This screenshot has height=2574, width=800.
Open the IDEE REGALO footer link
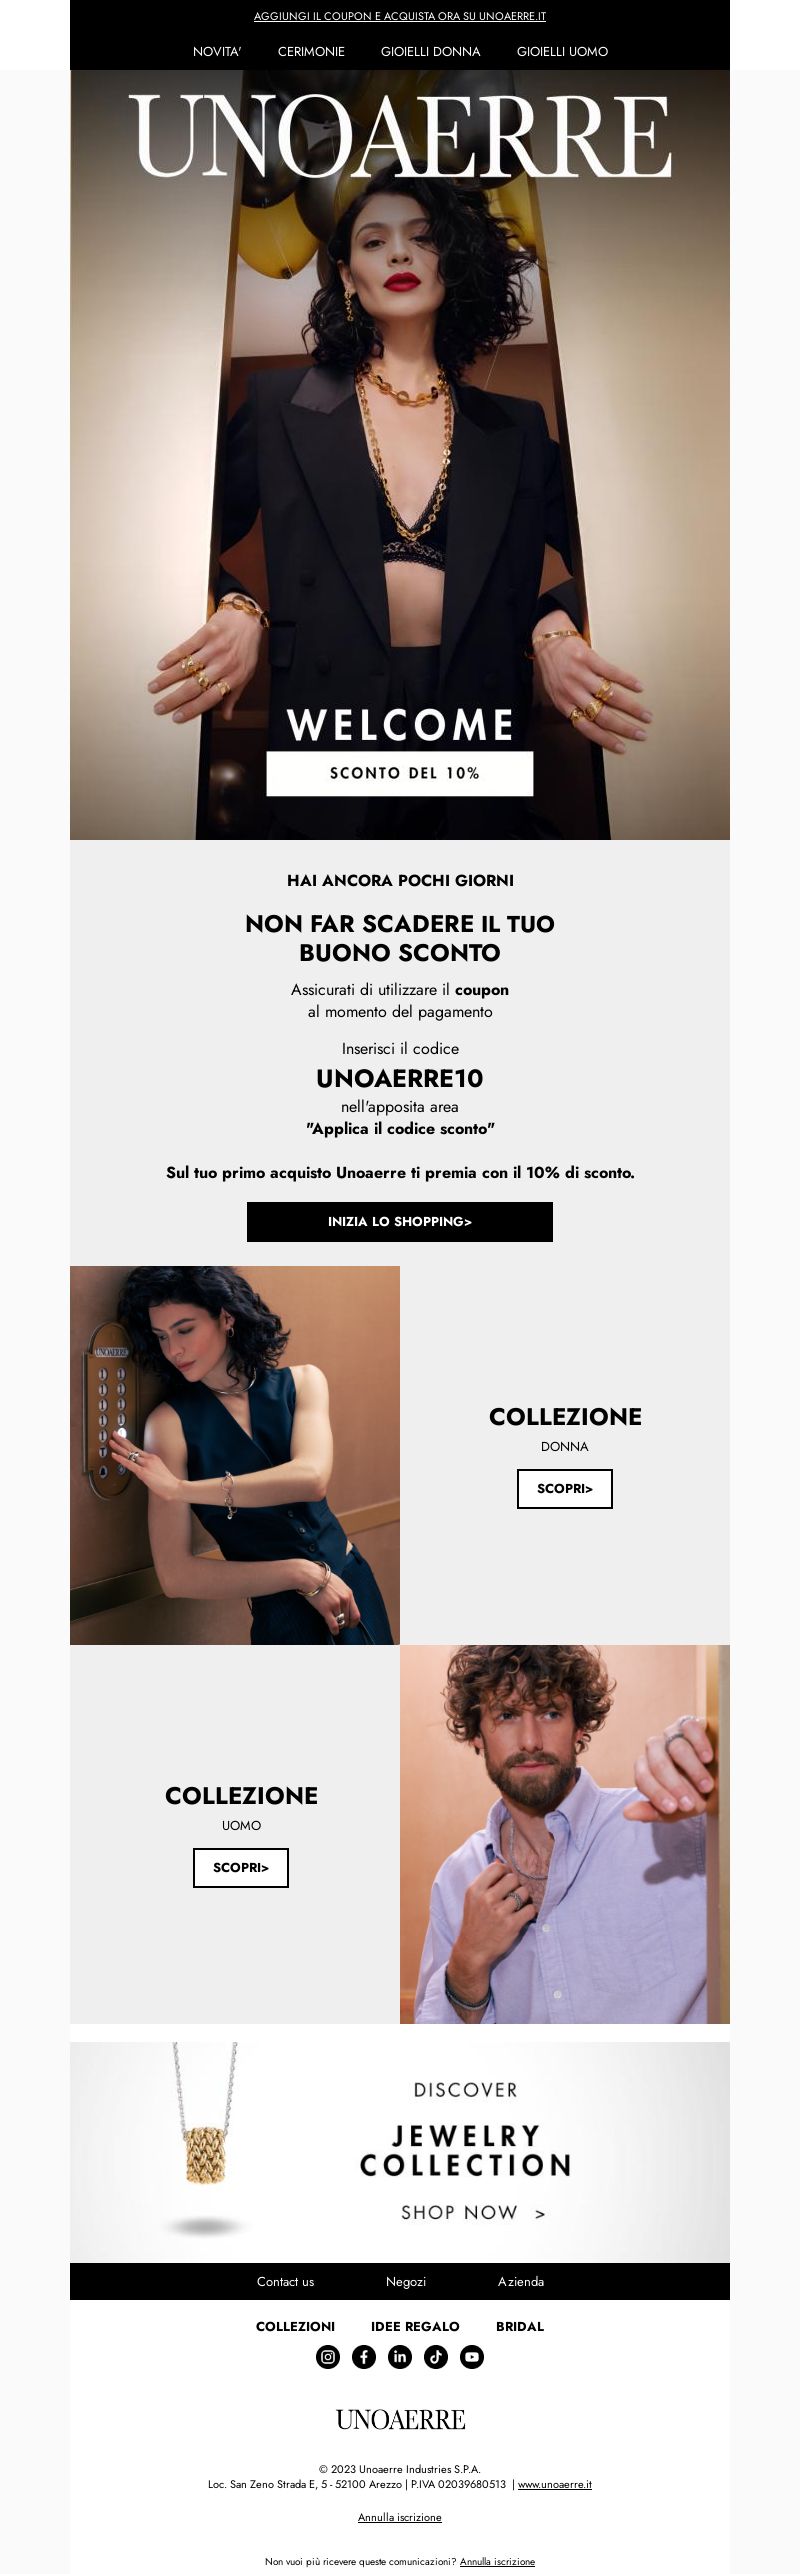click(415, 2327)
